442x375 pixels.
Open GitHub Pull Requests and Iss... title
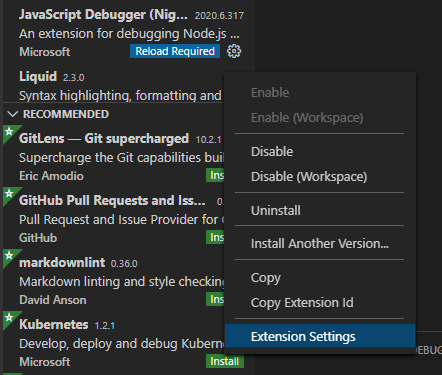coord(112,201)
